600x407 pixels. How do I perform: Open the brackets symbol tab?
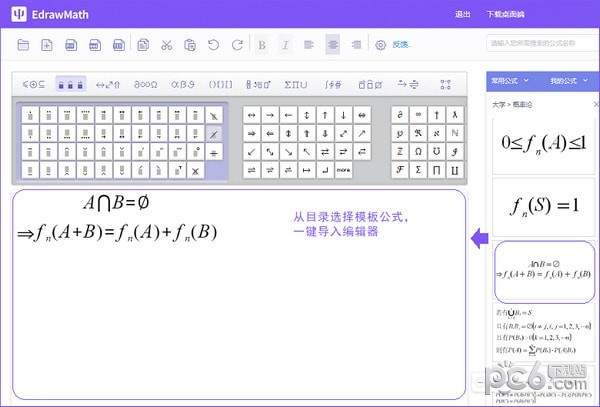[x=221, y=84]
